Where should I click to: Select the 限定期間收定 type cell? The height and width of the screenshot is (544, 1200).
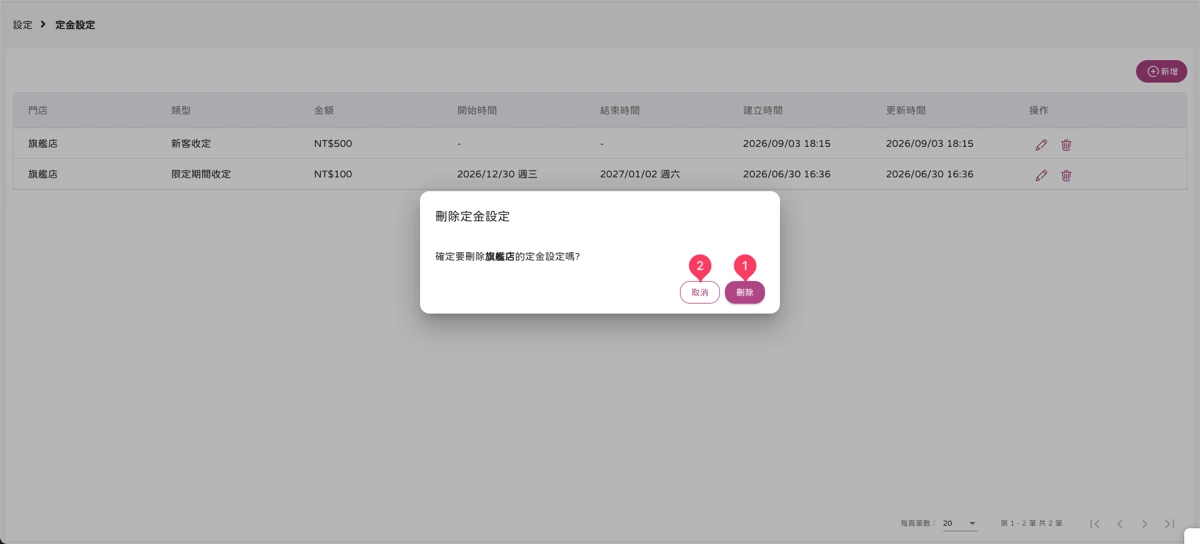click(x=201, y=174)
